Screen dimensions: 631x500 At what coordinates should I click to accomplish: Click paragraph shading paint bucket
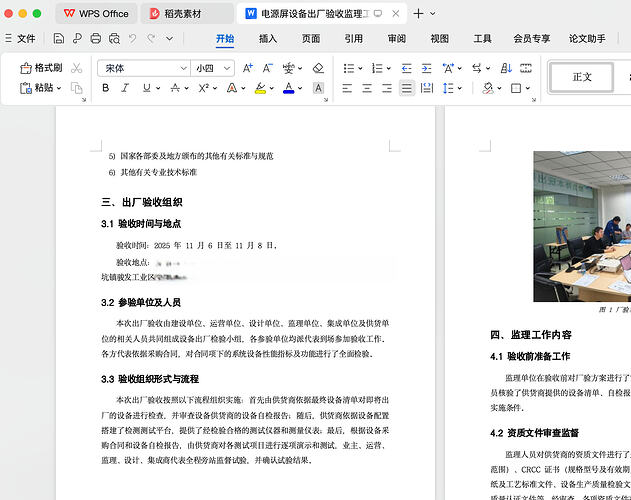click(488, 88)
